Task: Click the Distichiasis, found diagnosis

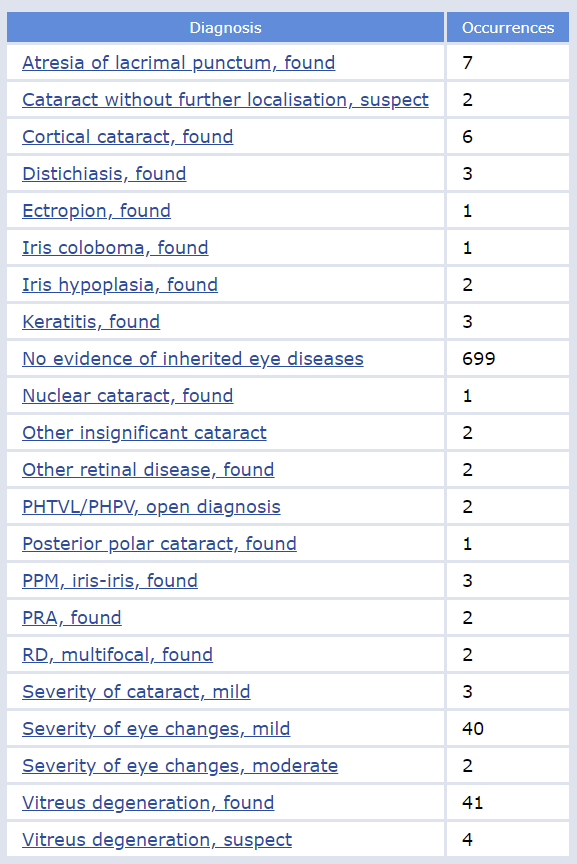Action: pyautogui.click(x=104, y=174)
